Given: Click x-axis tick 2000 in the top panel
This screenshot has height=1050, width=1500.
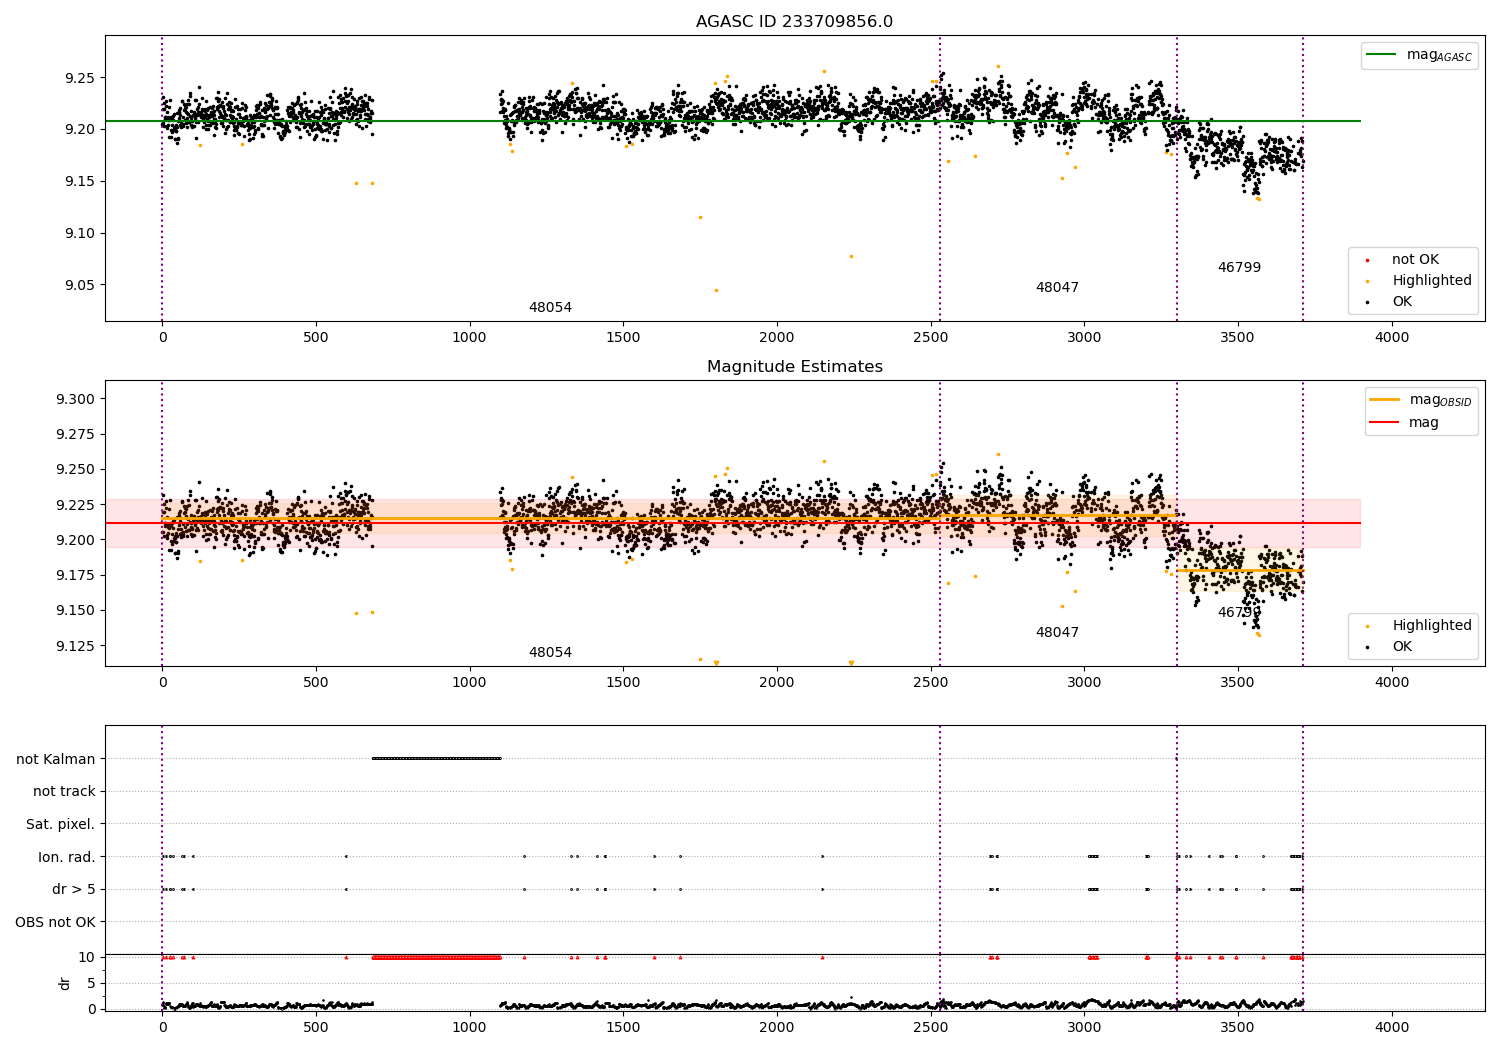Looking at the screenshot, I should click(x=777, y=337).
